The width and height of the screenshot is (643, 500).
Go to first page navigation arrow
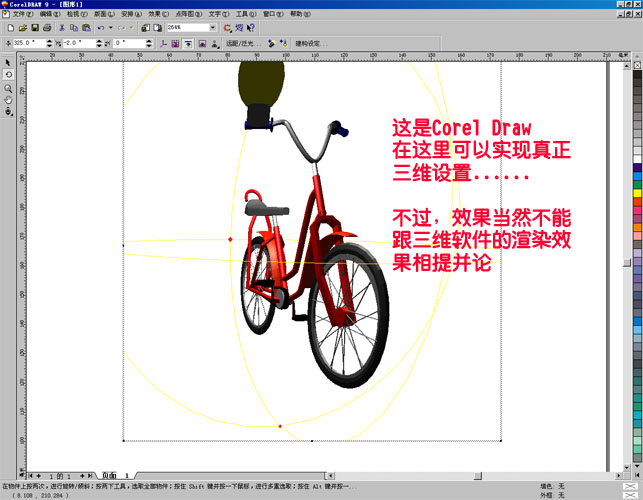coord(30,476)
